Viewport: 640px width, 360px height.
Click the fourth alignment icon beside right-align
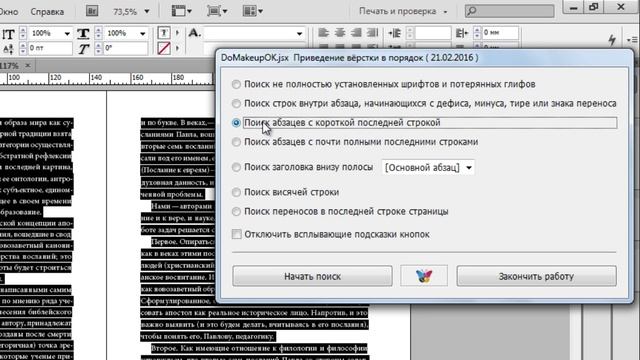click(372, 33)
